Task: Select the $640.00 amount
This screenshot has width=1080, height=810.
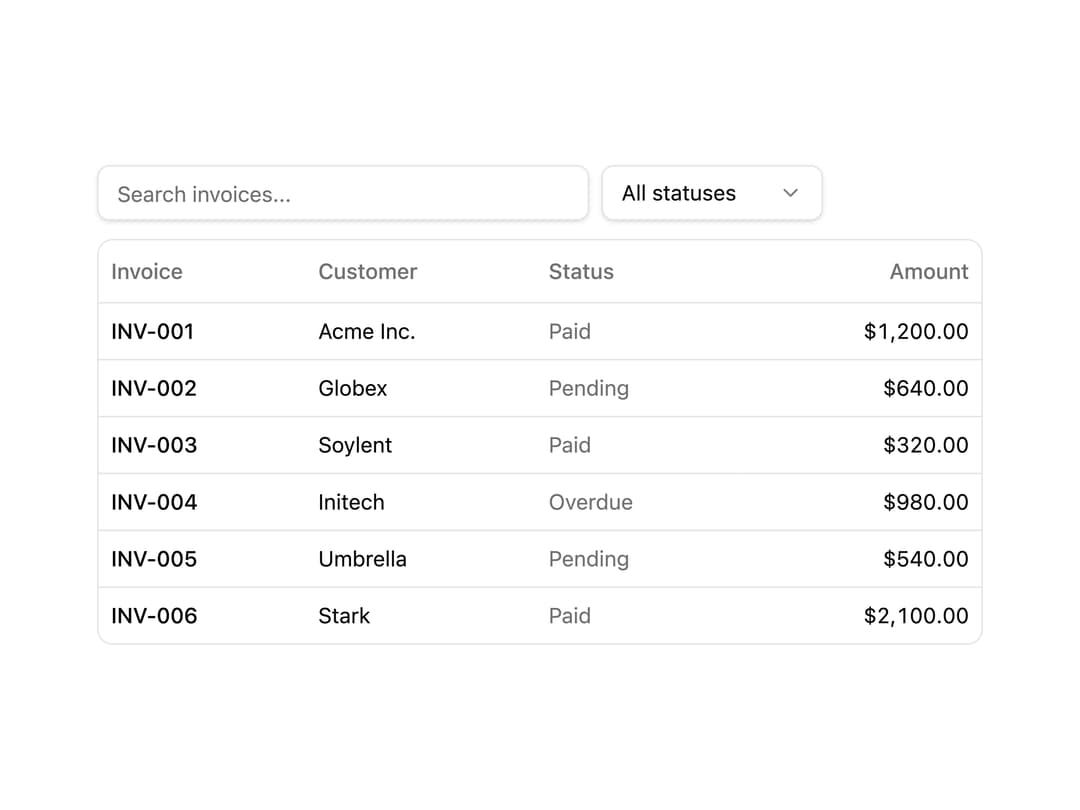Action: pos(926,388)
